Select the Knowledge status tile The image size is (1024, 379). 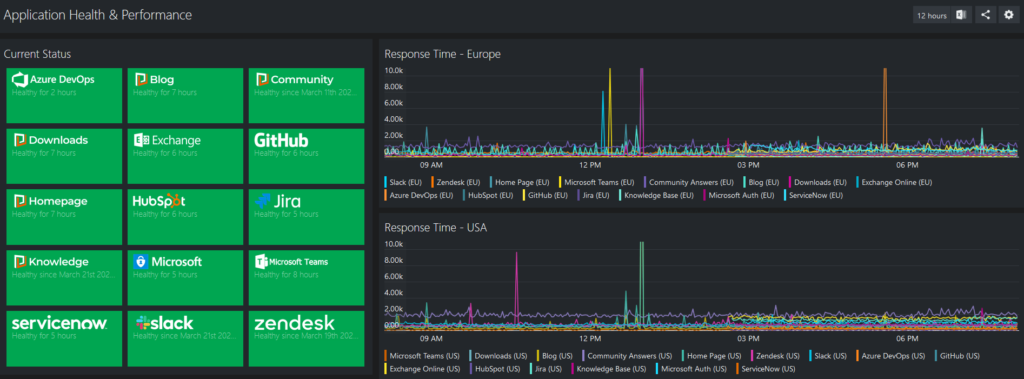click(64, 278)
